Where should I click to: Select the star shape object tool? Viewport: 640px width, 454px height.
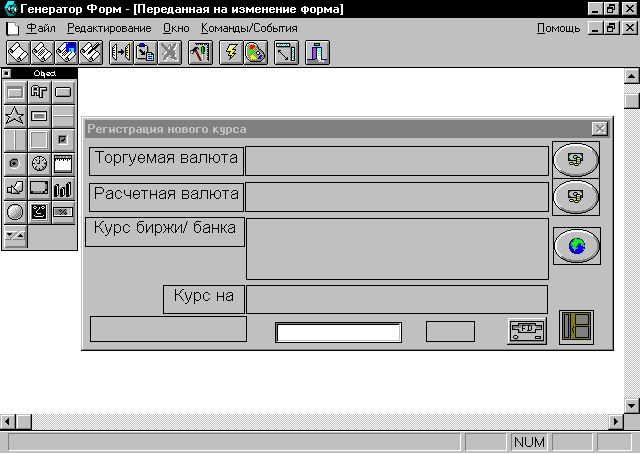(15, 116)
